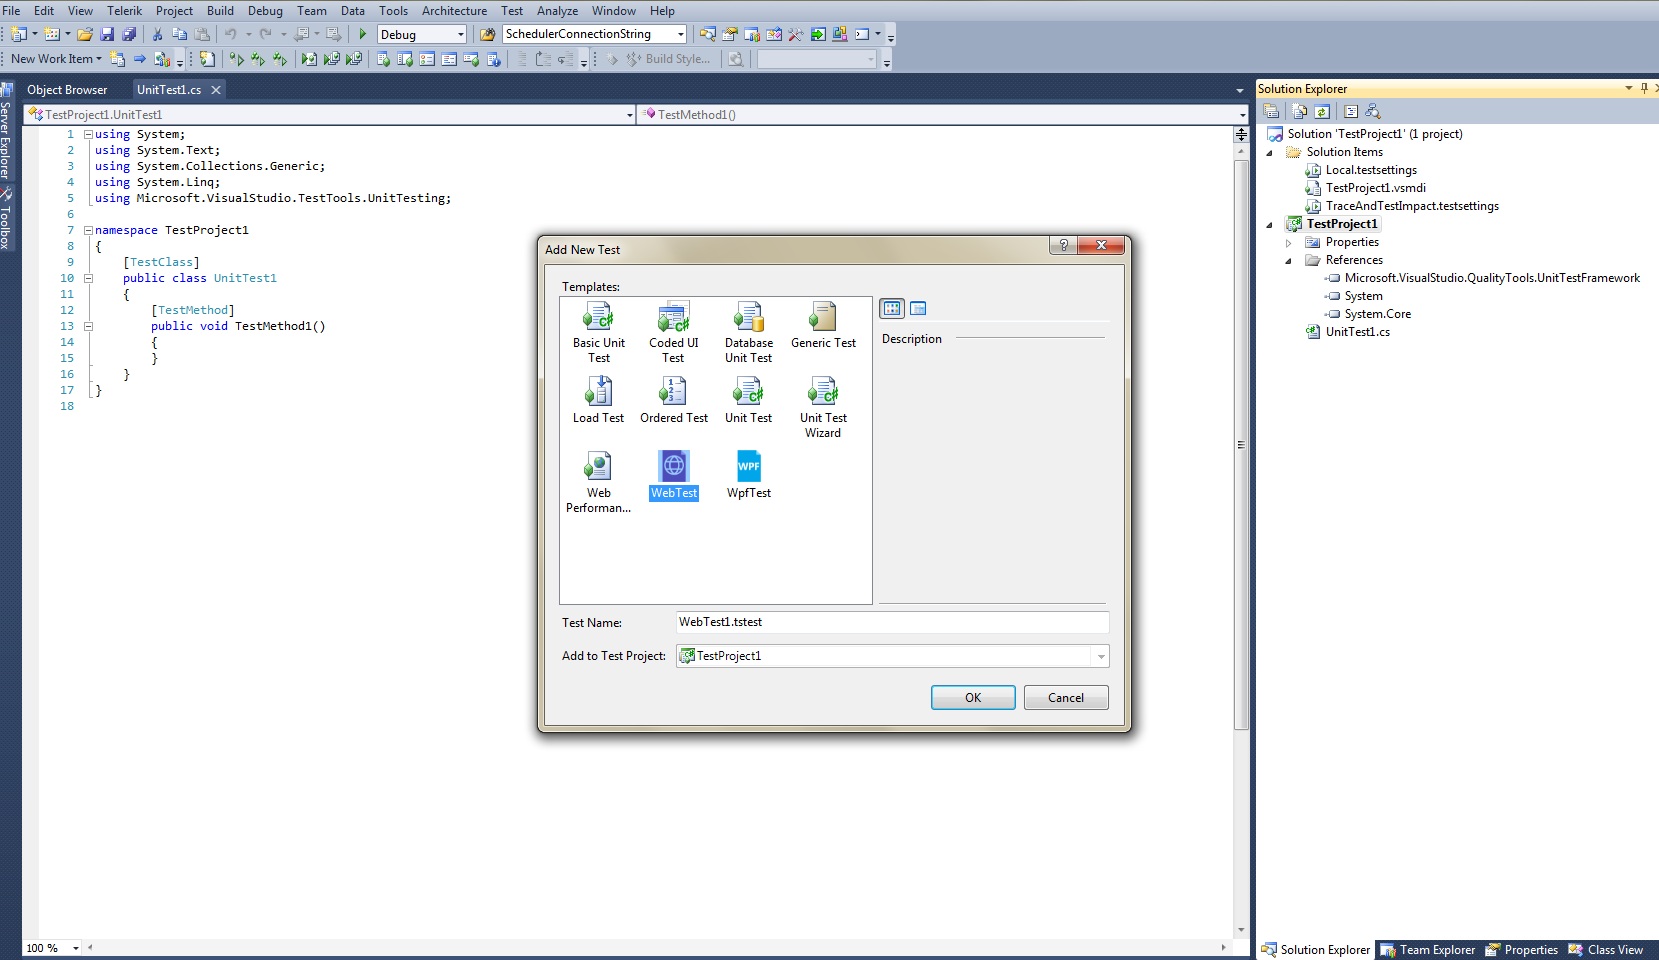This screenshot has width=1659, height=960.
Task: Open Local.testsettings in Solution Explorer
Action: [1371, 170]
